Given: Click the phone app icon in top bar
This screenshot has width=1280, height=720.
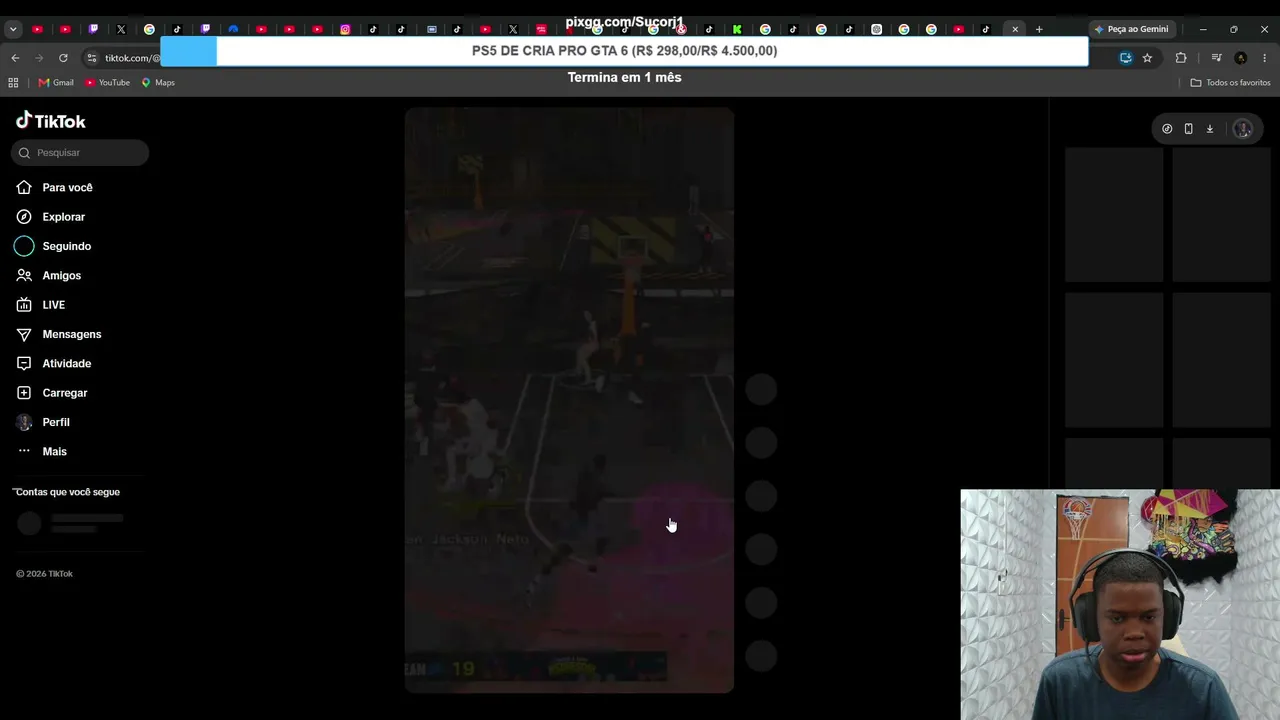Looking at the screenshot, I should click(1188, 129).
